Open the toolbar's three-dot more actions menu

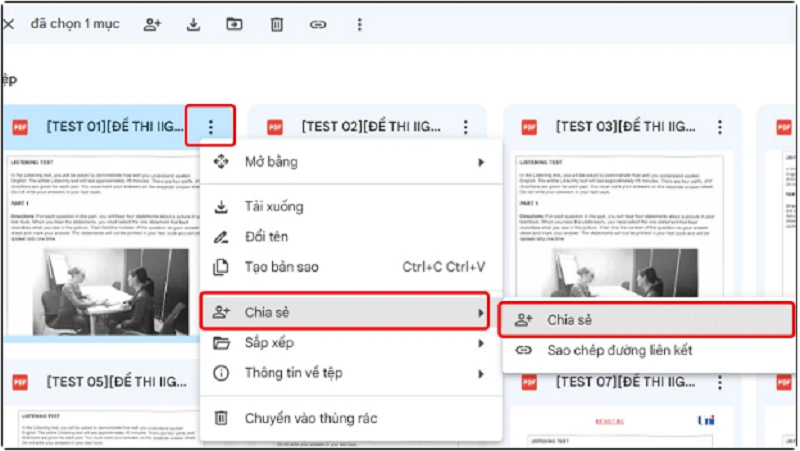click(x=360, y=24)
